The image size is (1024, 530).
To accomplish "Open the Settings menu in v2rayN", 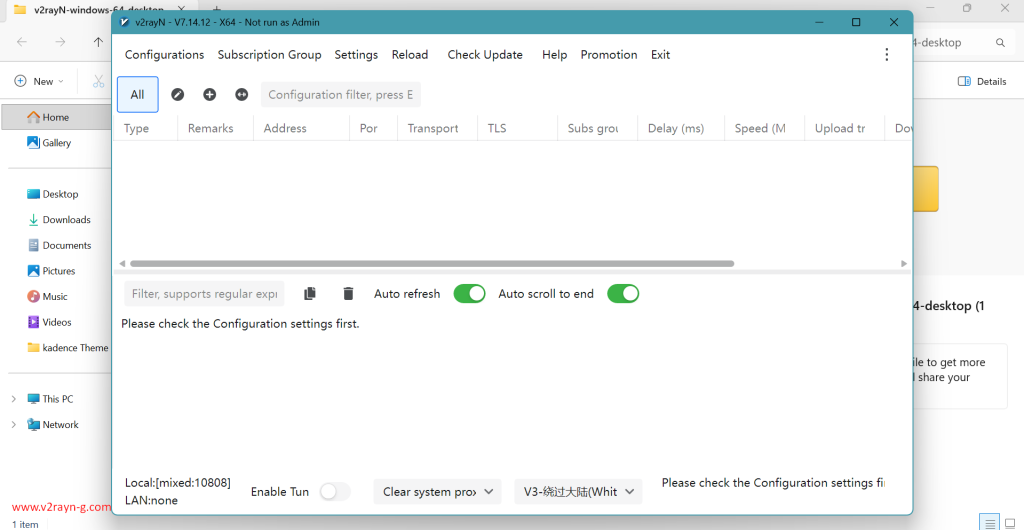I will point(357,55).
